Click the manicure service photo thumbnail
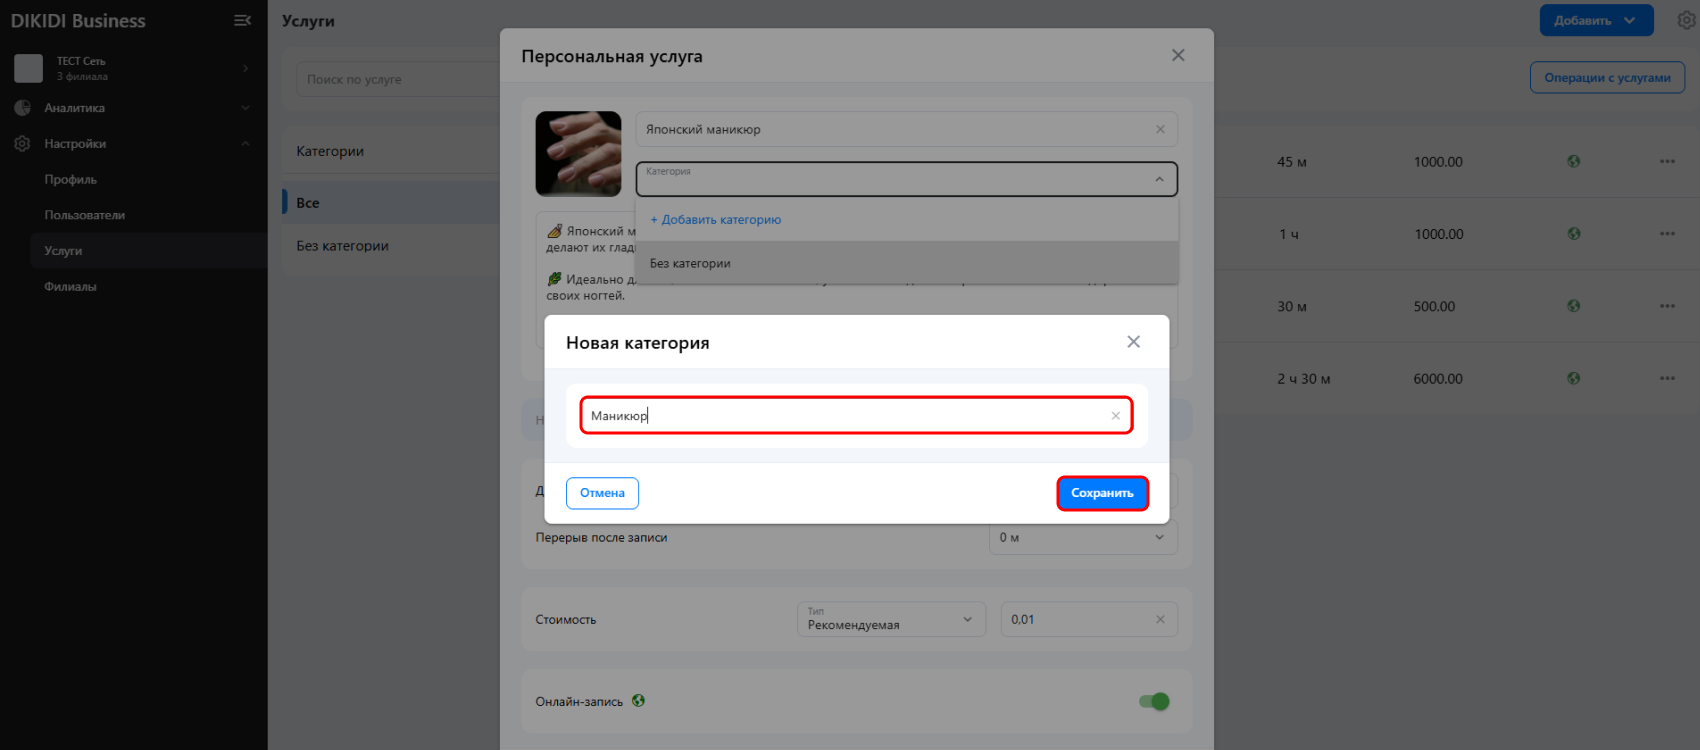Viewport: 1700px width, 750px height. (x=578, y=154)
